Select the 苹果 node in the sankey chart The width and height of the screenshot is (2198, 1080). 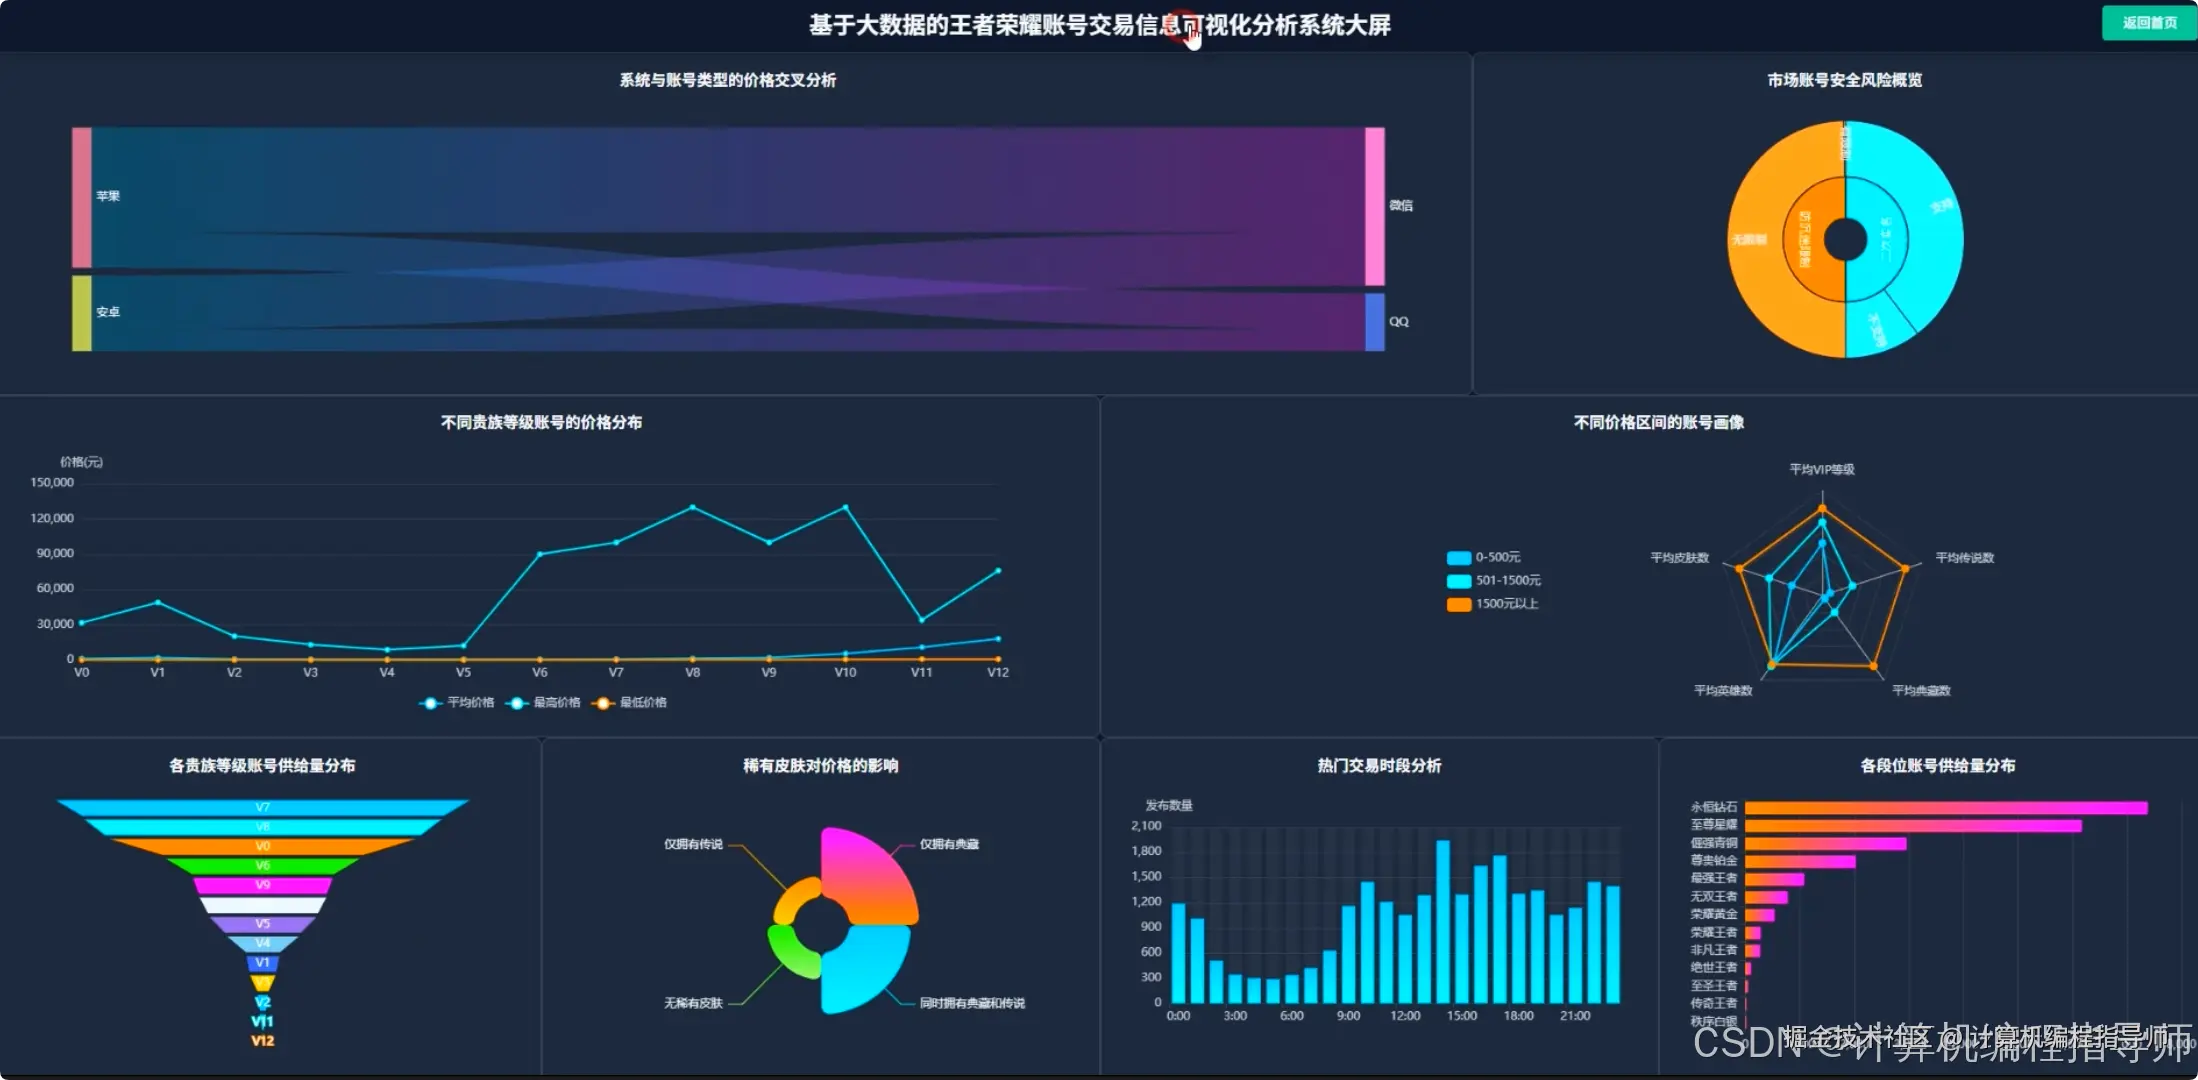(x=80, y=195)
